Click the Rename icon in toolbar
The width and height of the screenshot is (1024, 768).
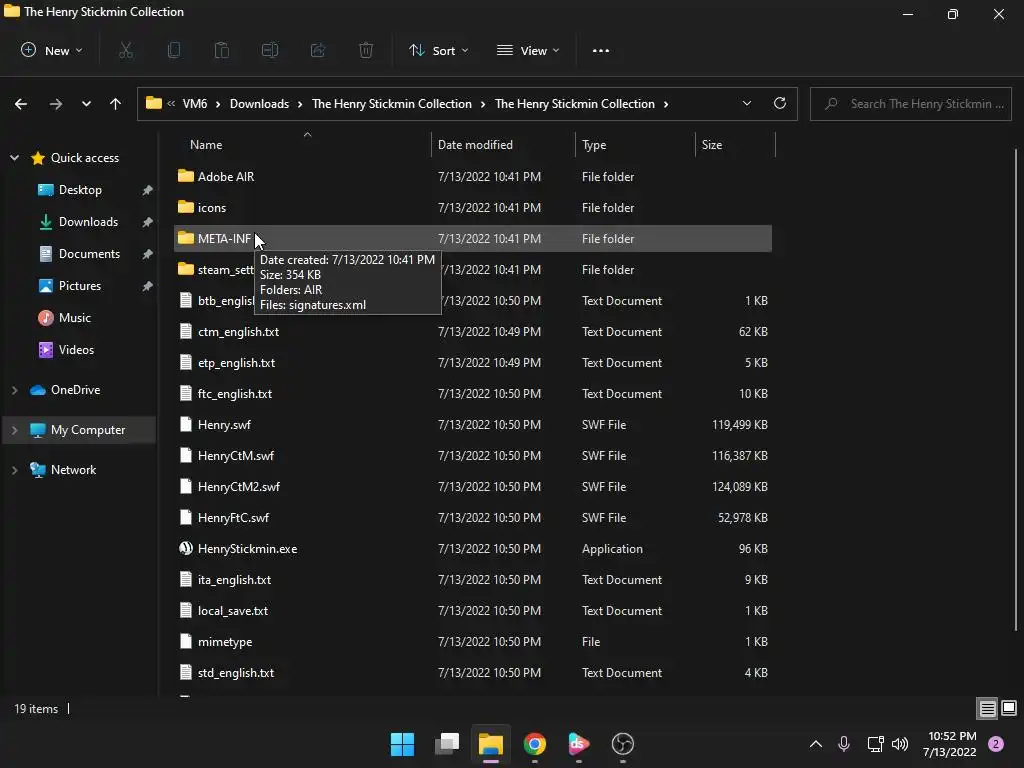click(270, 50)
